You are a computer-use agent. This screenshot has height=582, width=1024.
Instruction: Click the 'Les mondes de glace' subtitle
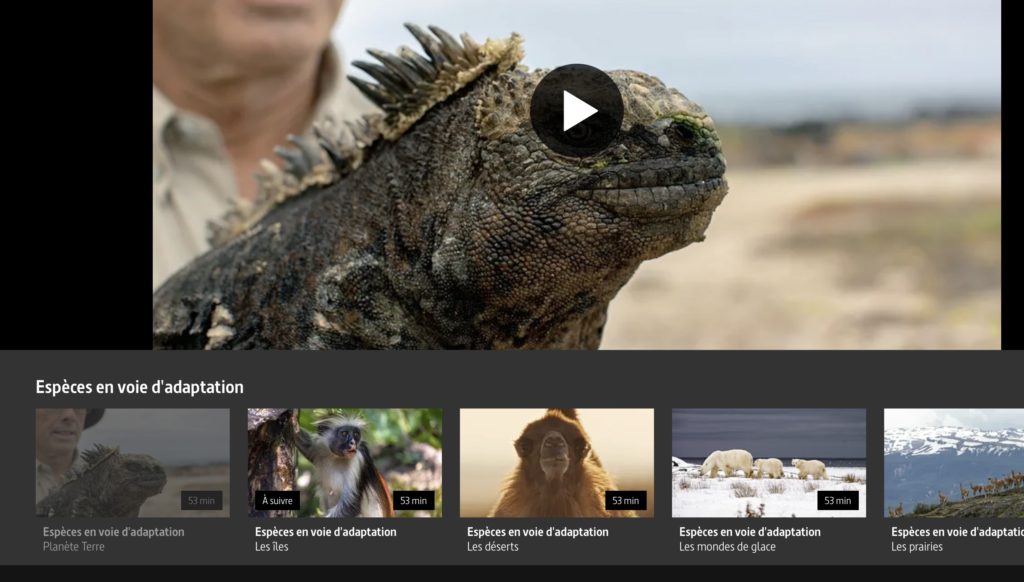(x=728, y=547)
